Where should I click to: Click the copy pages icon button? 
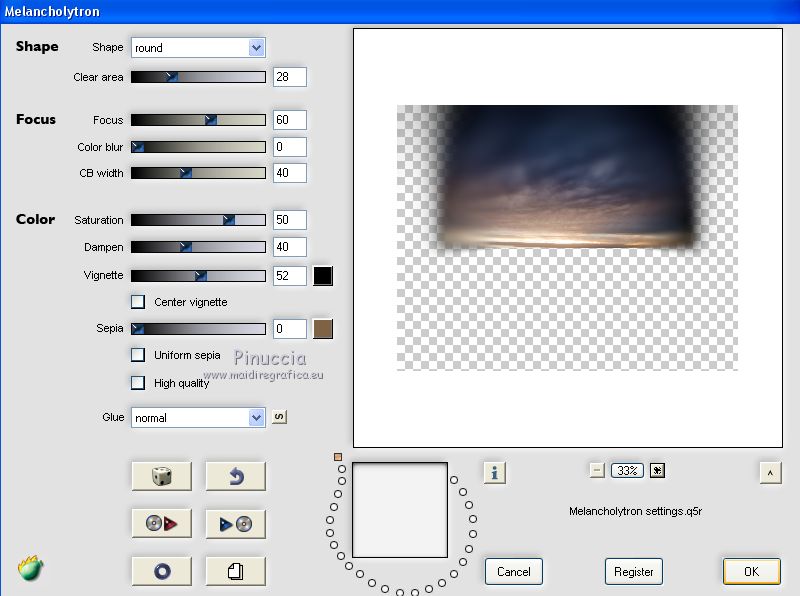click(236, 570)
